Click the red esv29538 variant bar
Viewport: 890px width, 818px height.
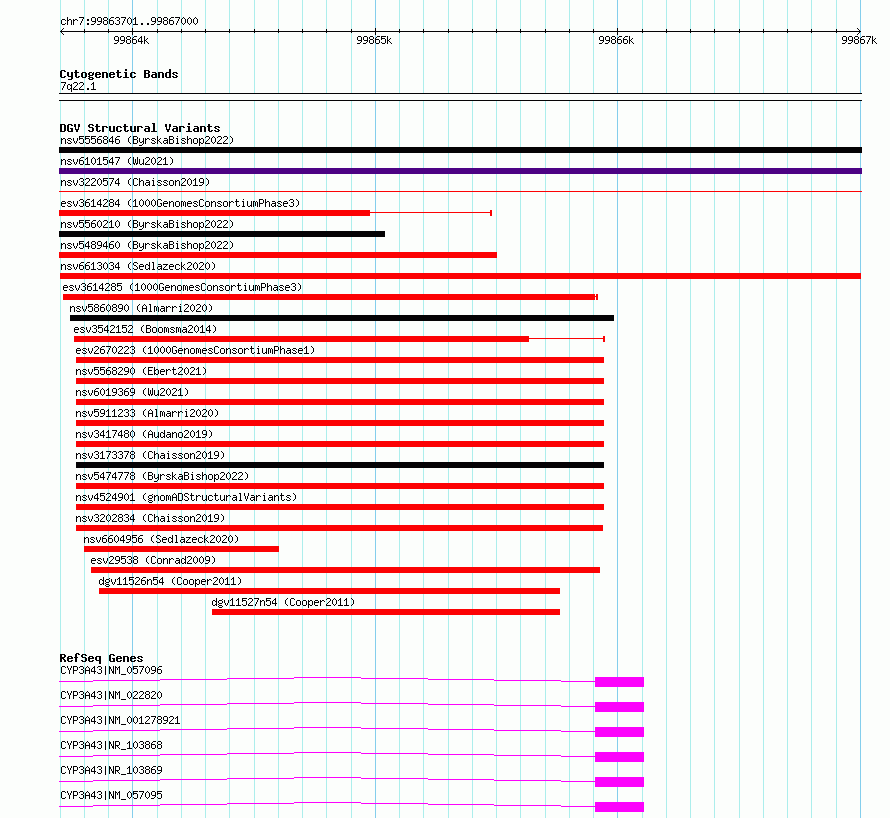[x=346, y=570]
